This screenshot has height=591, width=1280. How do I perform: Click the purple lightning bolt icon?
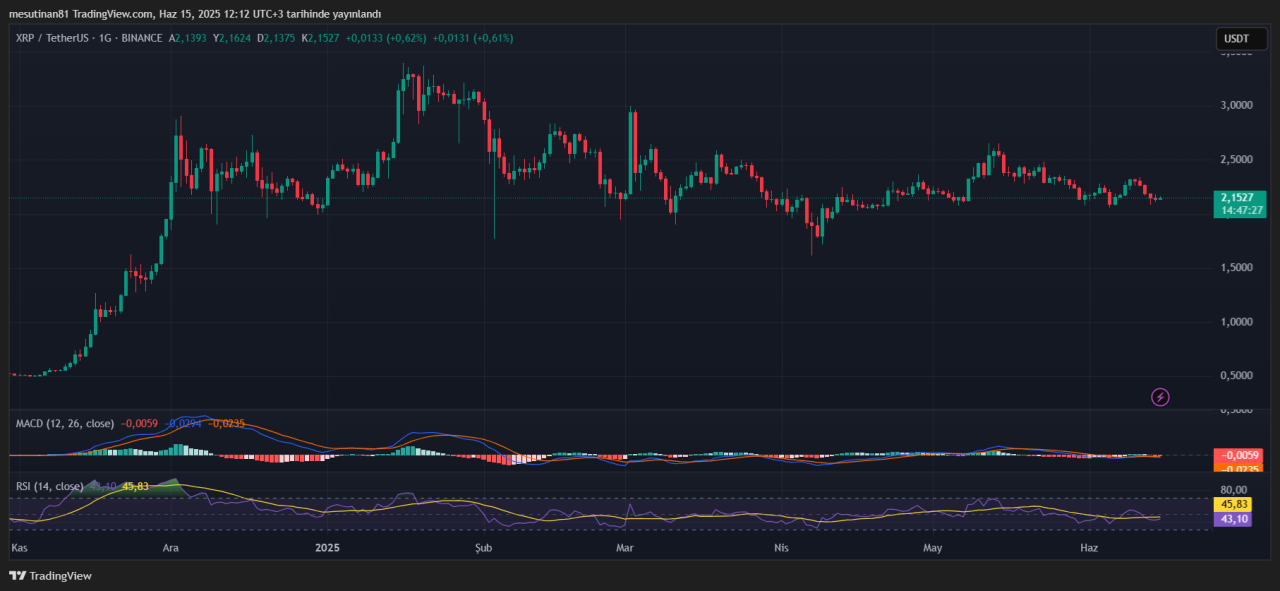(x=1160, y=397)
